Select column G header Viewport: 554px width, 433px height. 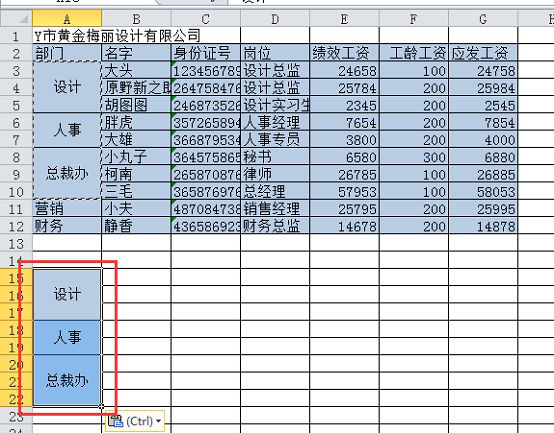[x=483, y=18]
